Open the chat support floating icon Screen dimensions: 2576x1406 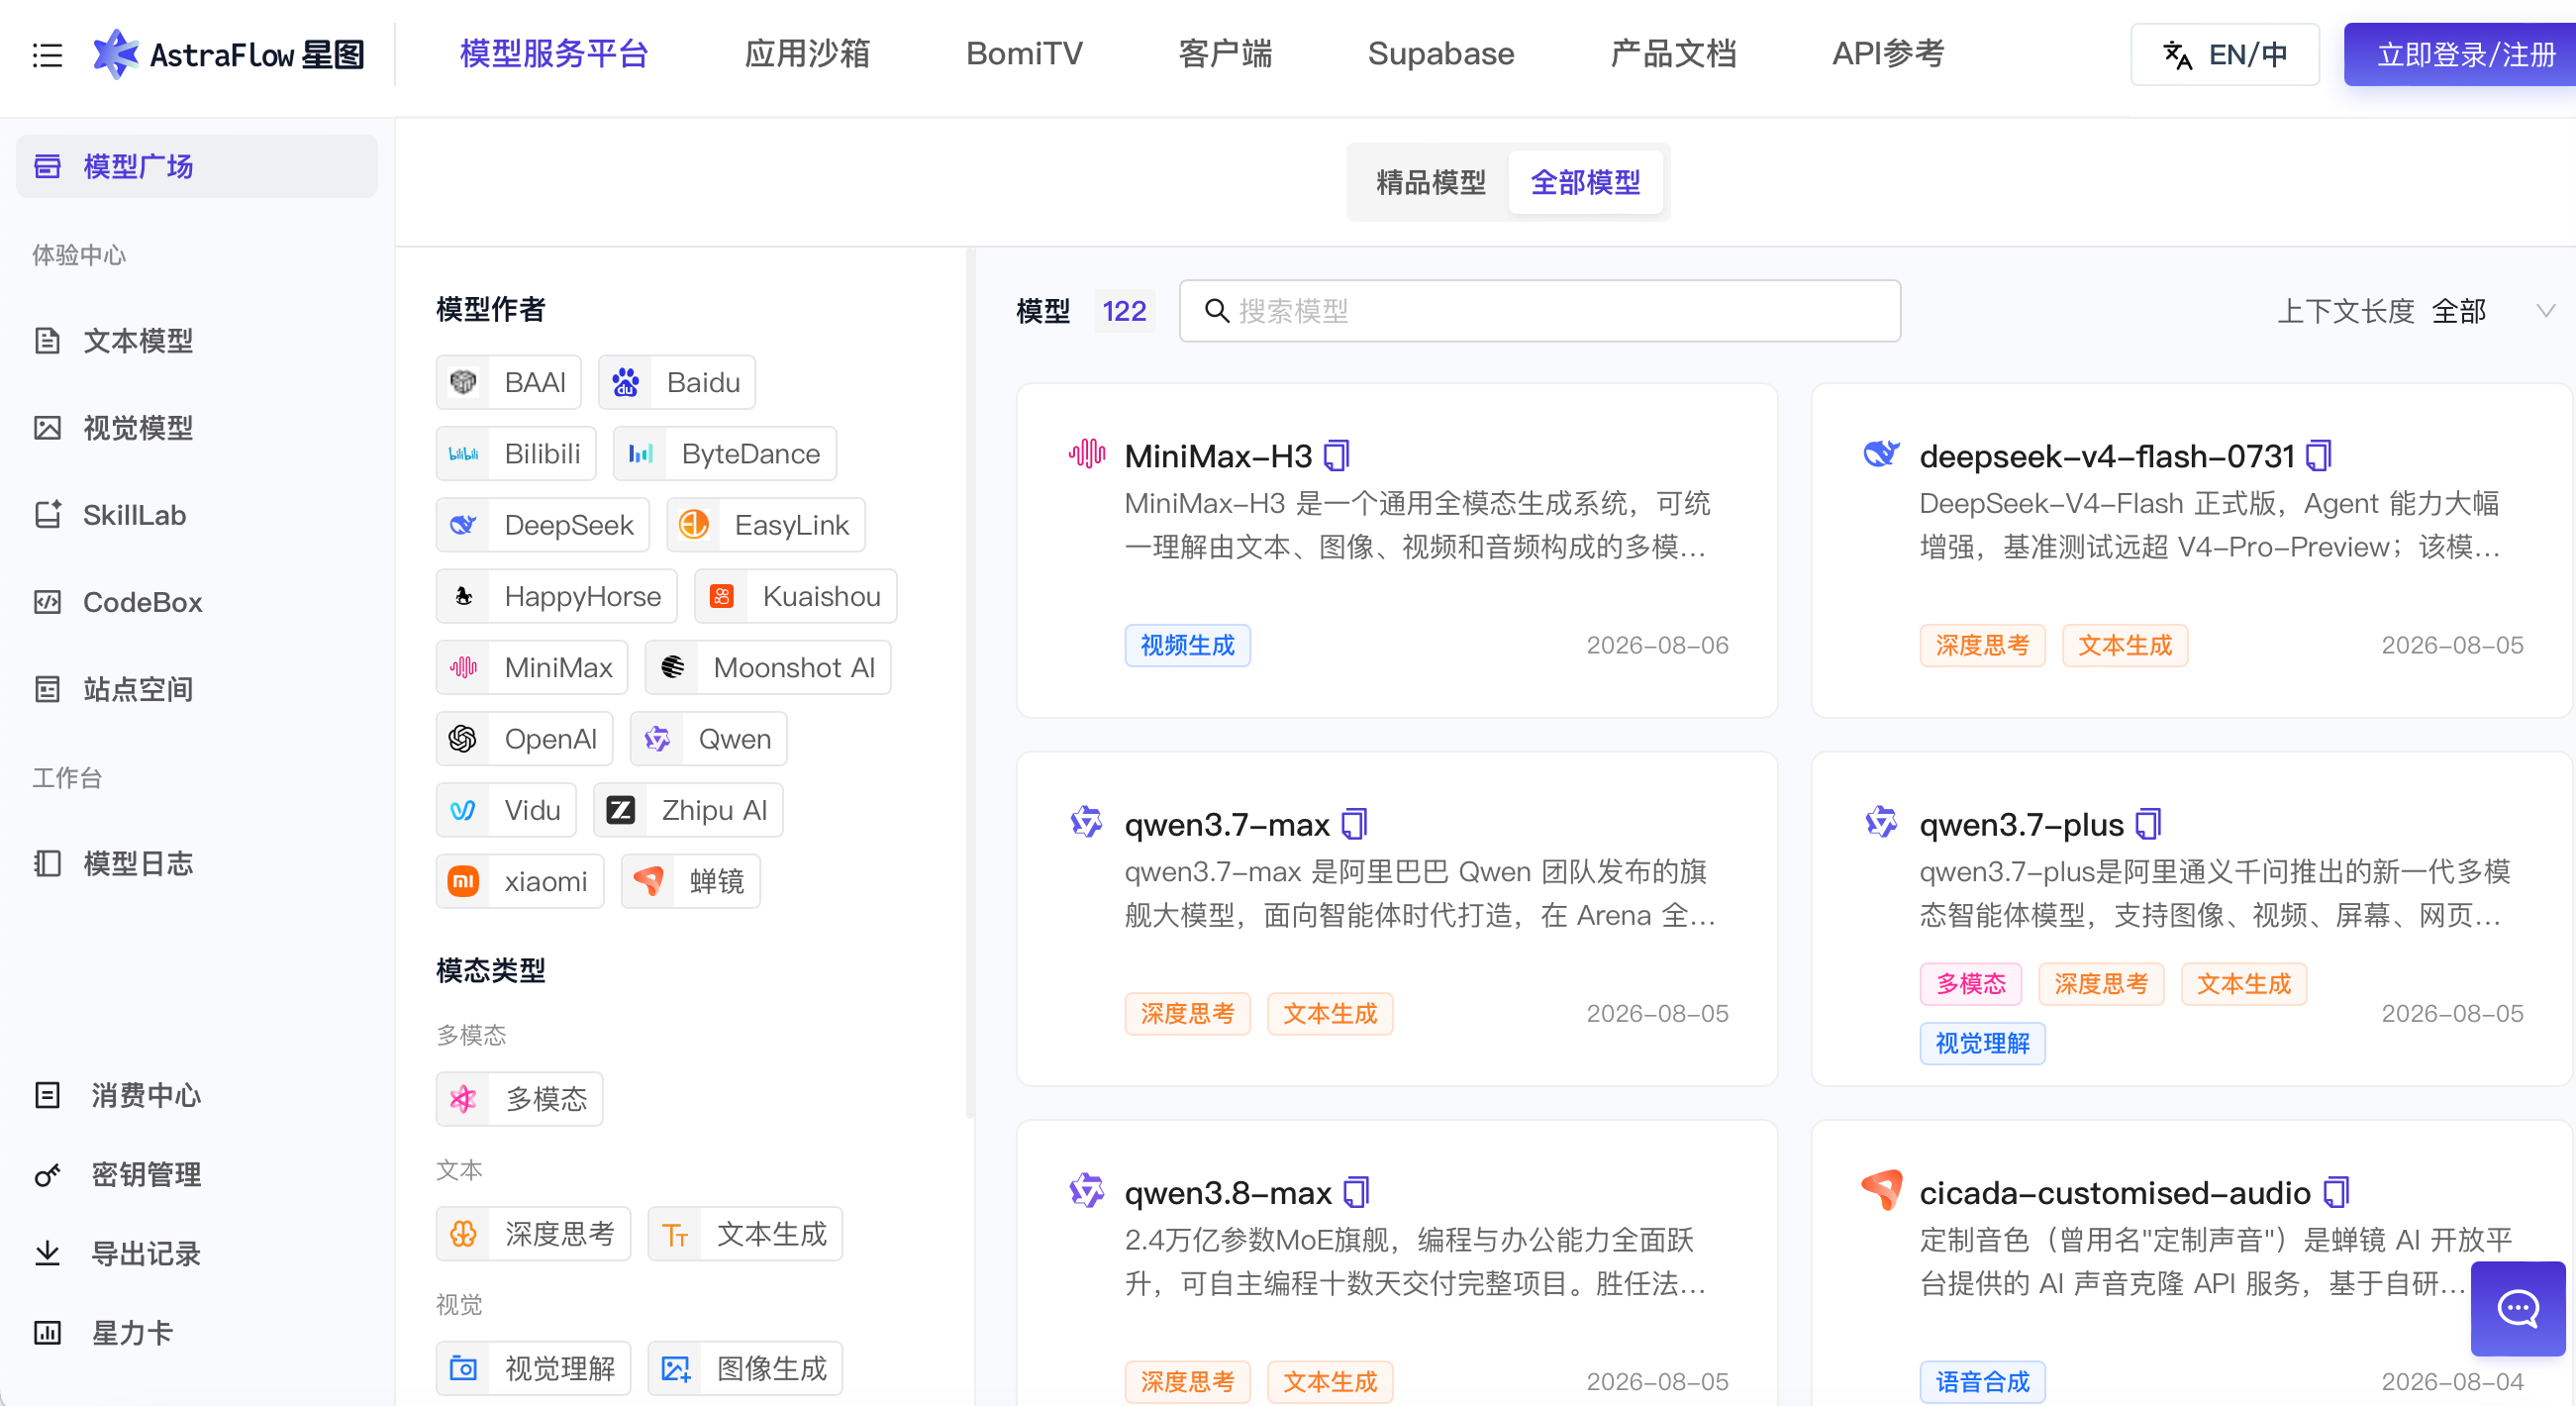(2517, 1308)
